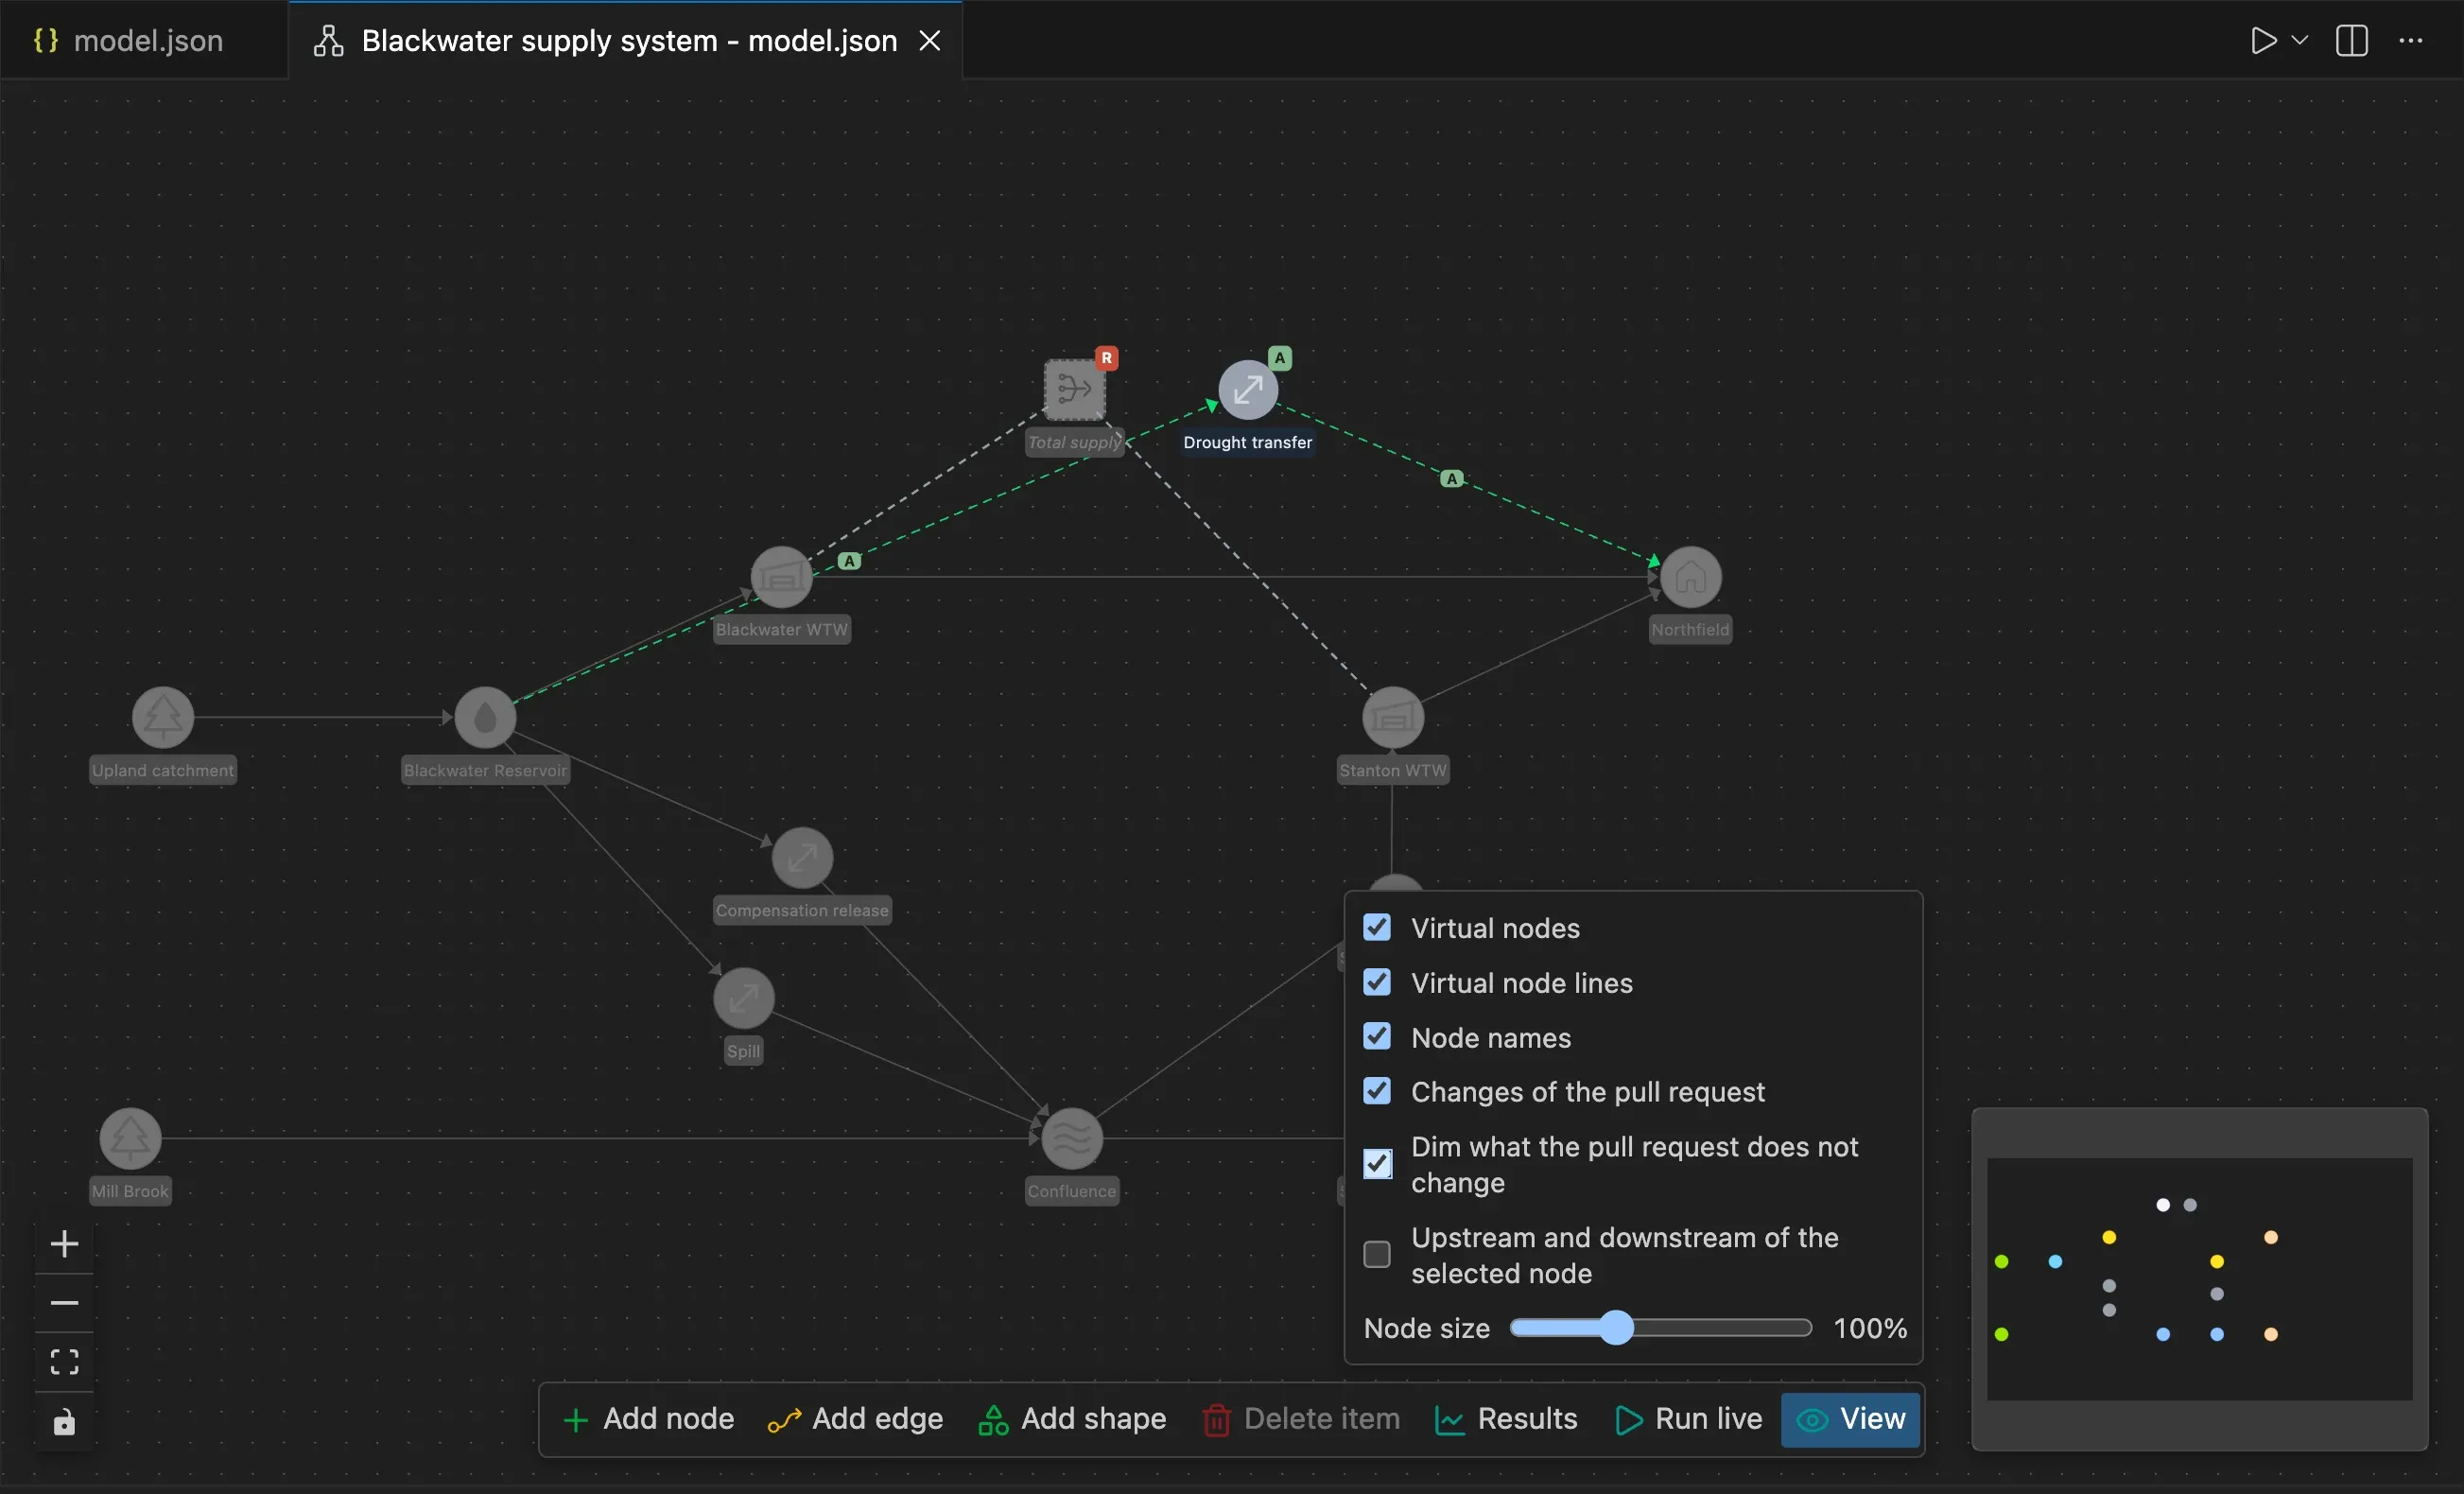Select the Northfield demand node
Viewport: 2464px width, 1494px height.
coord(1690,577)
